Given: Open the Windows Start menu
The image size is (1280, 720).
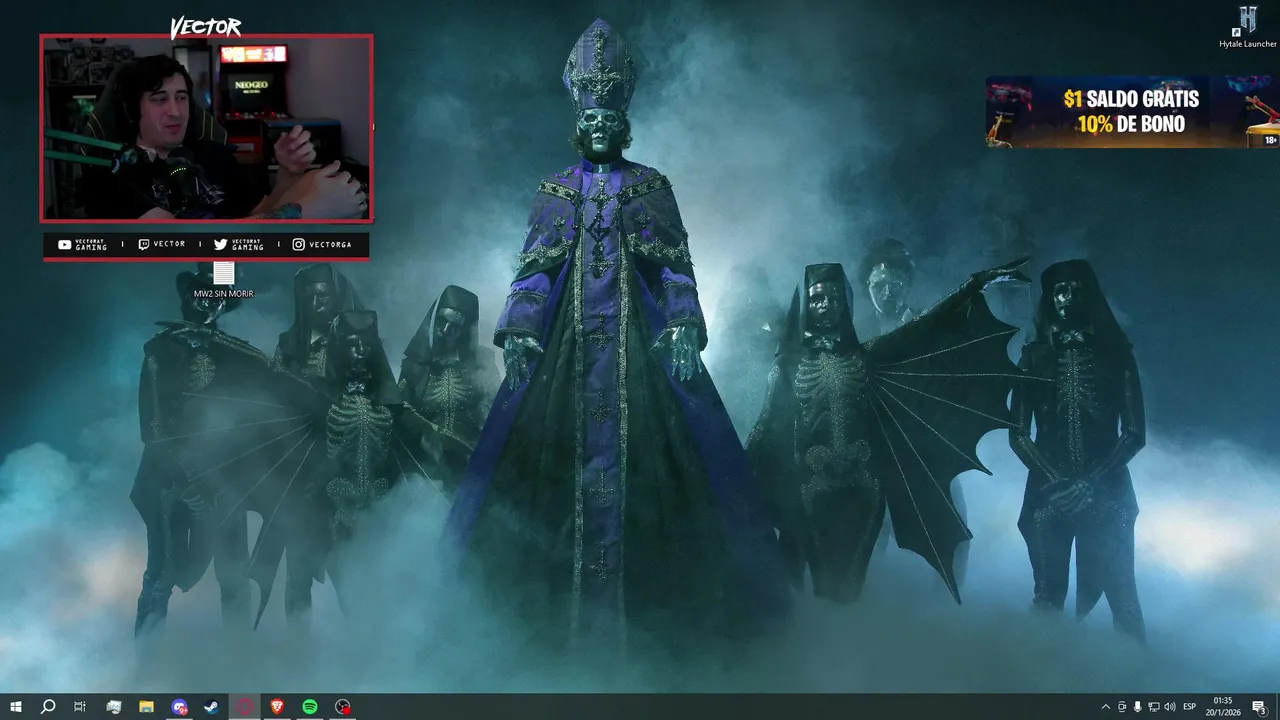Looking at the screenshot, I should click(x=15, y=707).
